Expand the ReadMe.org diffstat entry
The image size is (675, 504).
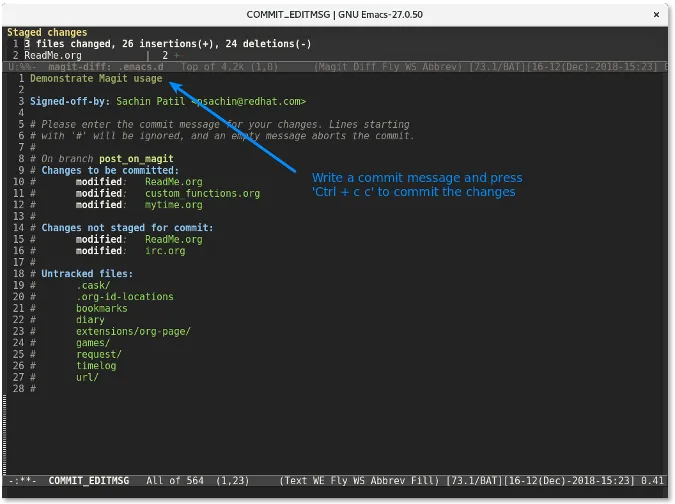53,55
